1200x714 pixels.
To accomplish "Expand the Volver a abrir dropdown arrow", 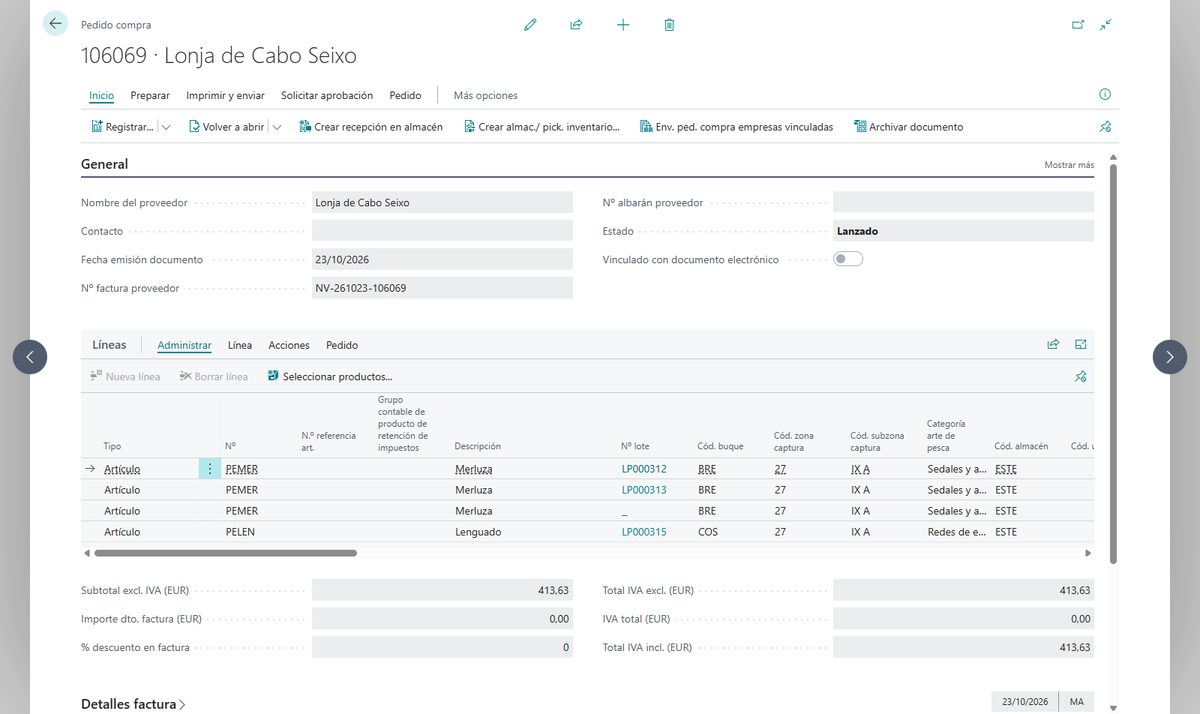I will coord(277,127).
